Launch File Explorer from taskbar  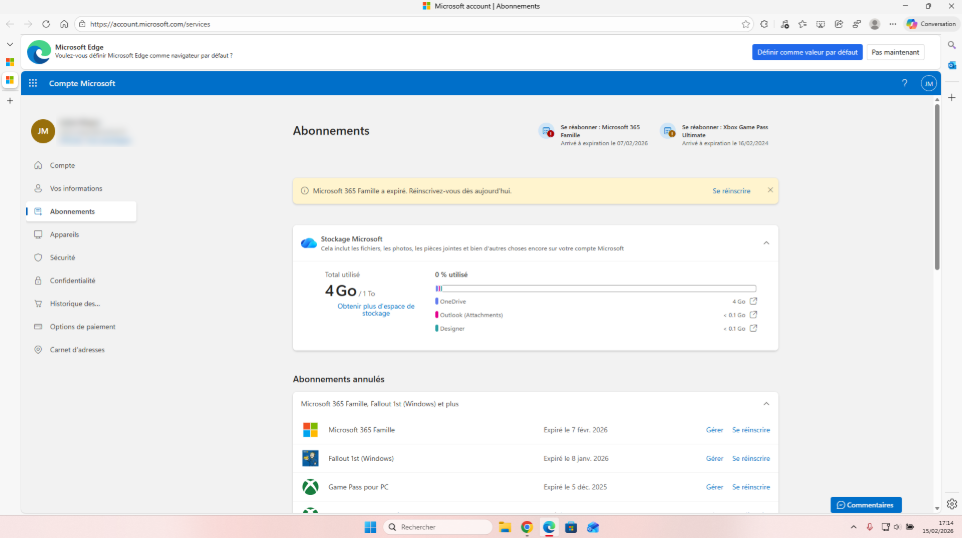(x=504, y=527)
